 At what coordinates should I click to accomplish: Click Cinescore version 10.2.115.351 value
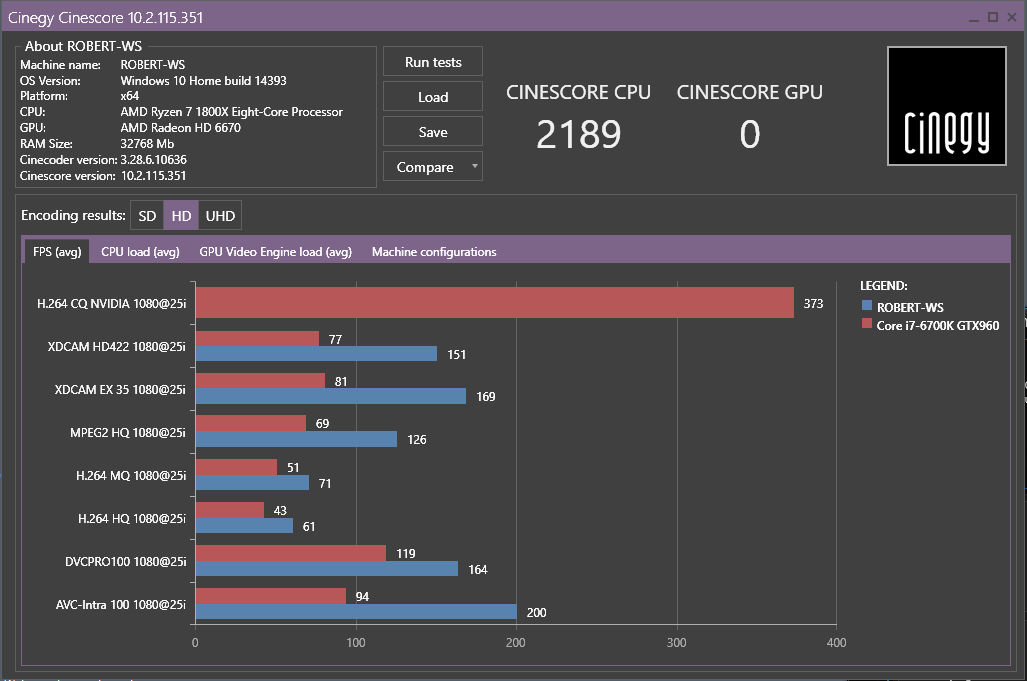tap(153, 175)
